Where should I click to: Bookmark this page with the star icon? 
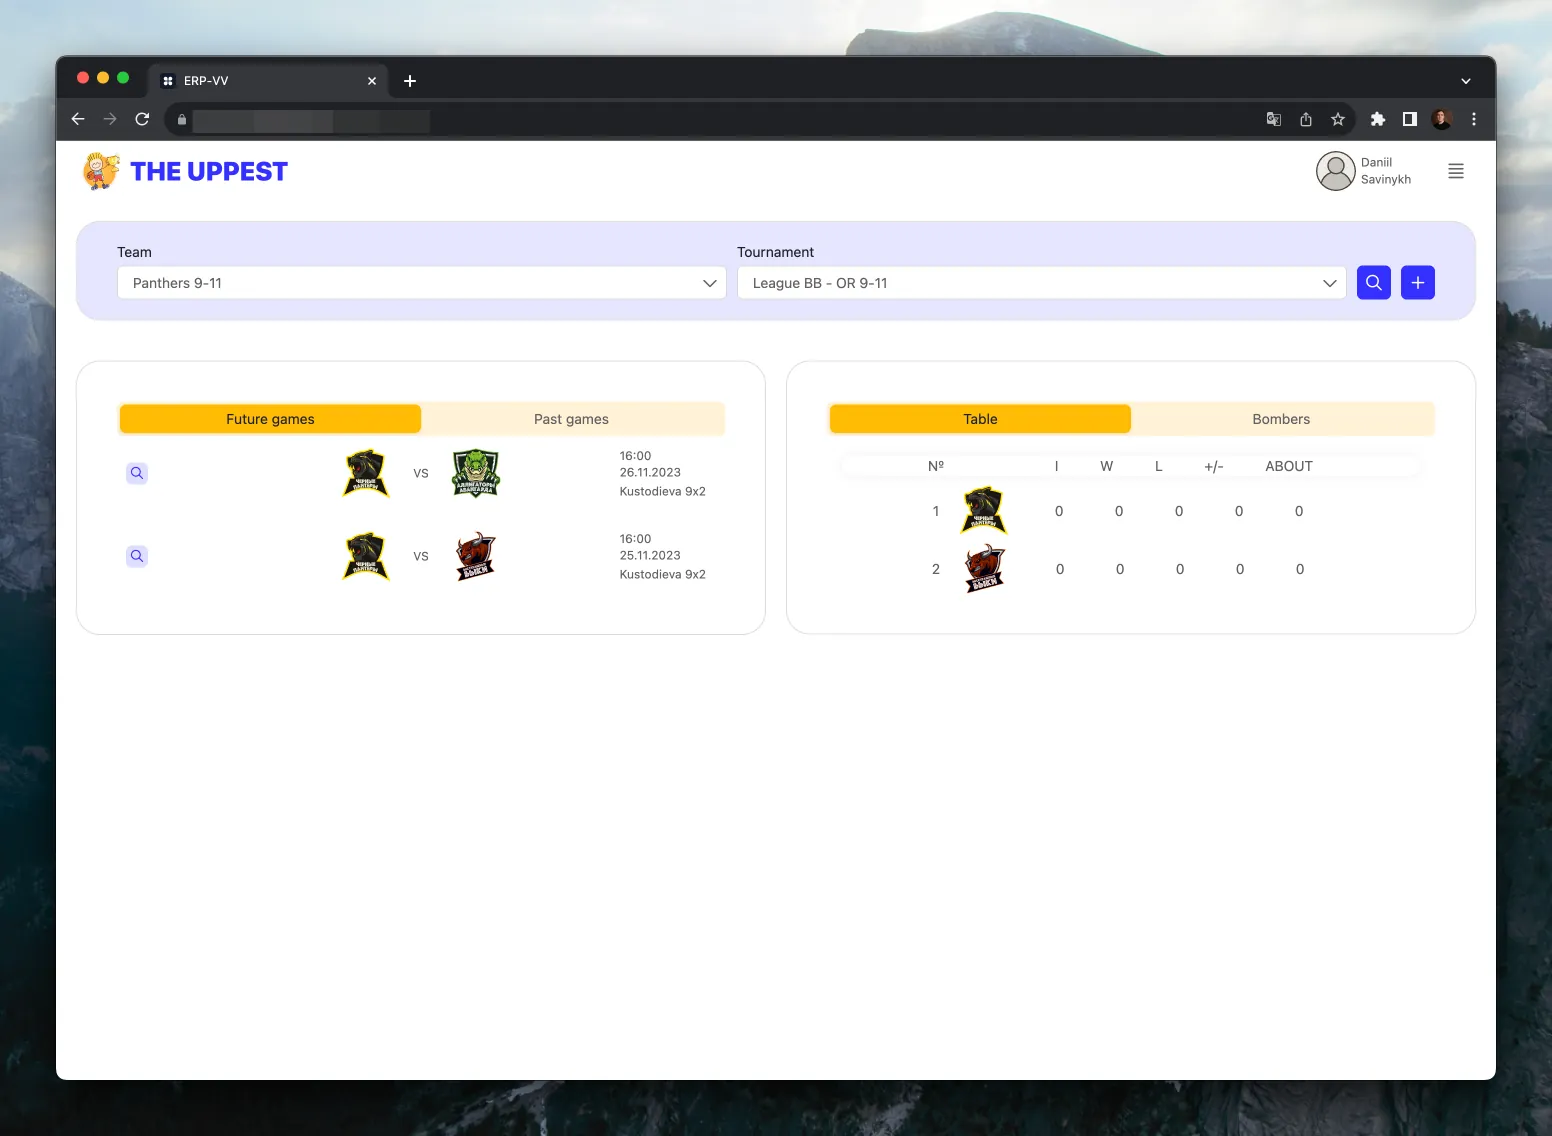(1337, 119)
